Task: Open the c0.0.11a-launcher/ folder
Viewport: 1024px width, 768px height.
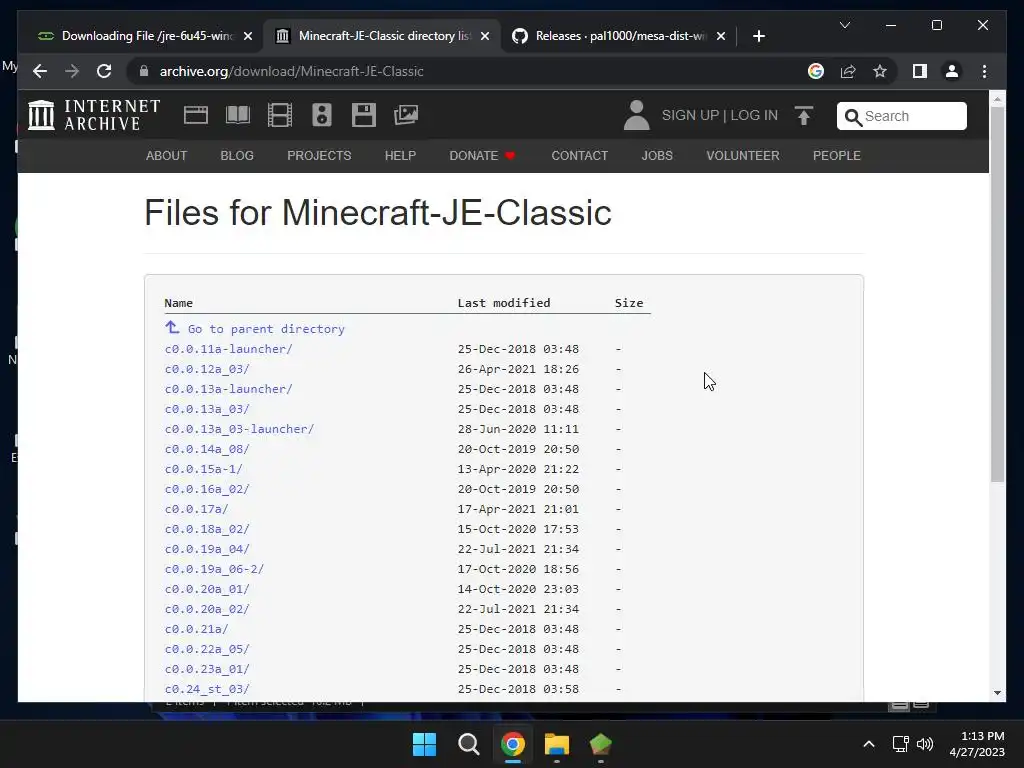Action: point(229,349)
